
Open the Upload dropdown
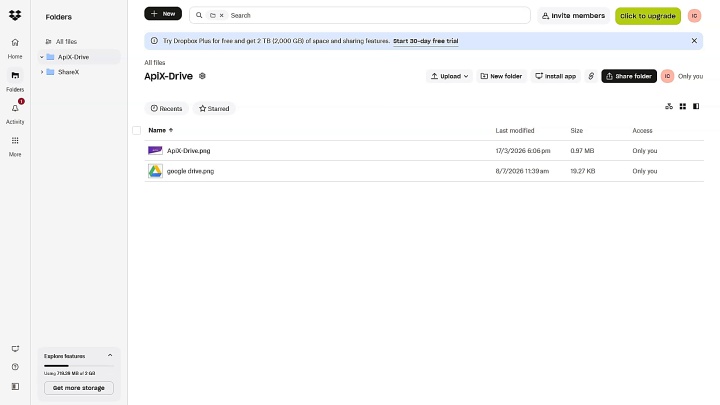point(450,76)
